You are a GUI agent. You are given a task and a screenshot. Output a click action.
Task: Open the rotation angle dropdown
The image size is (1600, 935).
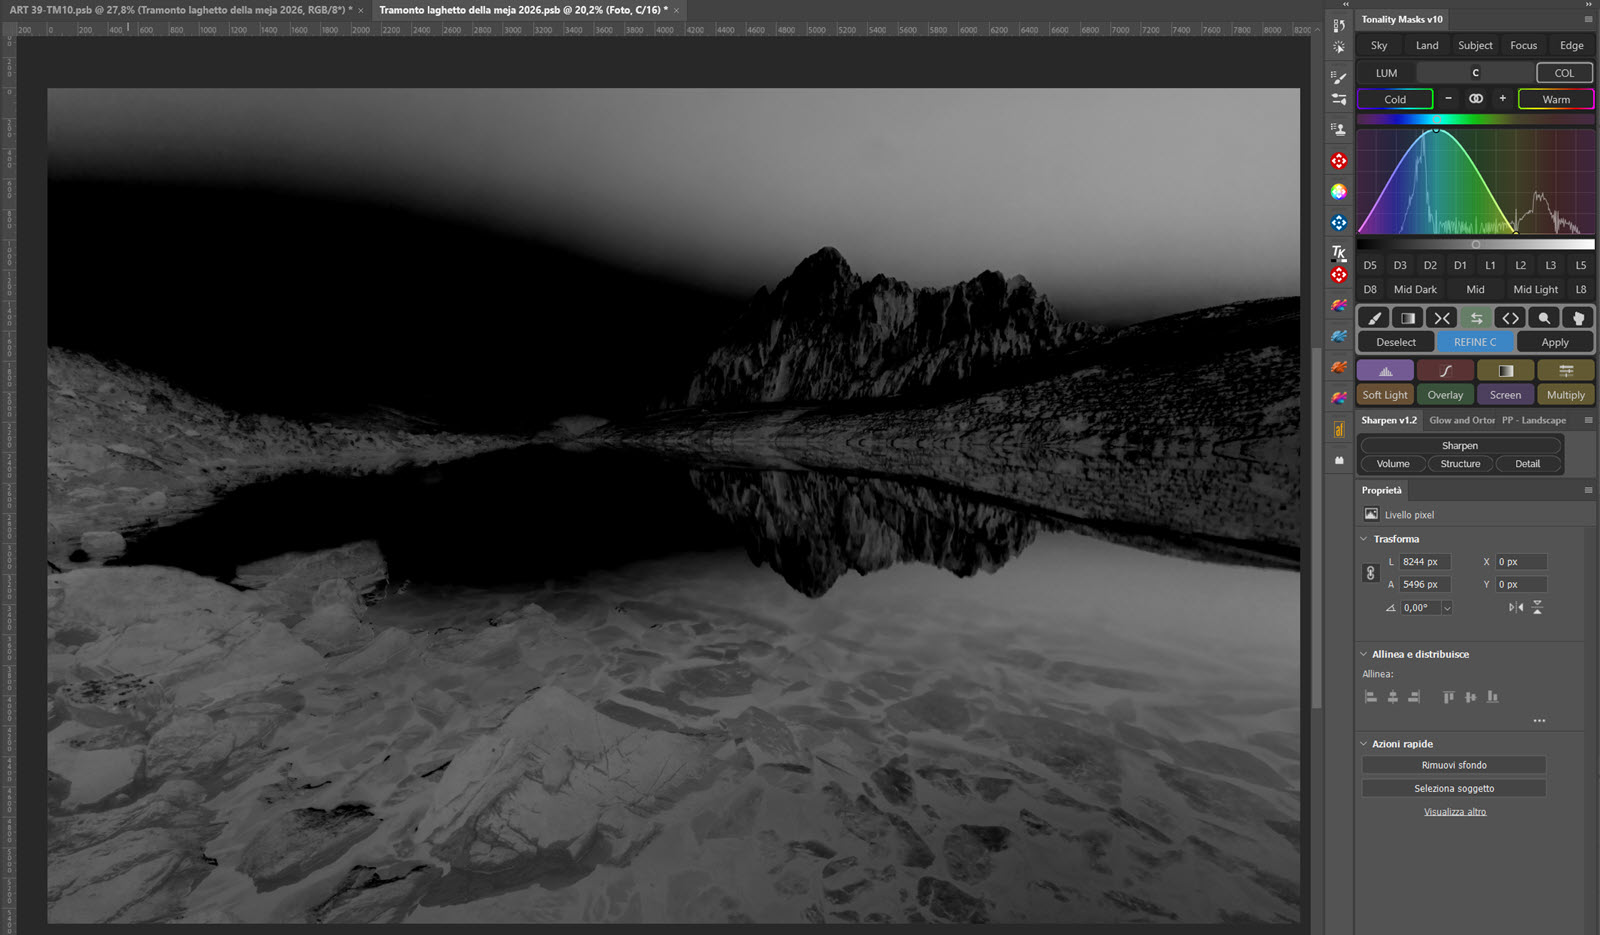(x=1446, y=608)
